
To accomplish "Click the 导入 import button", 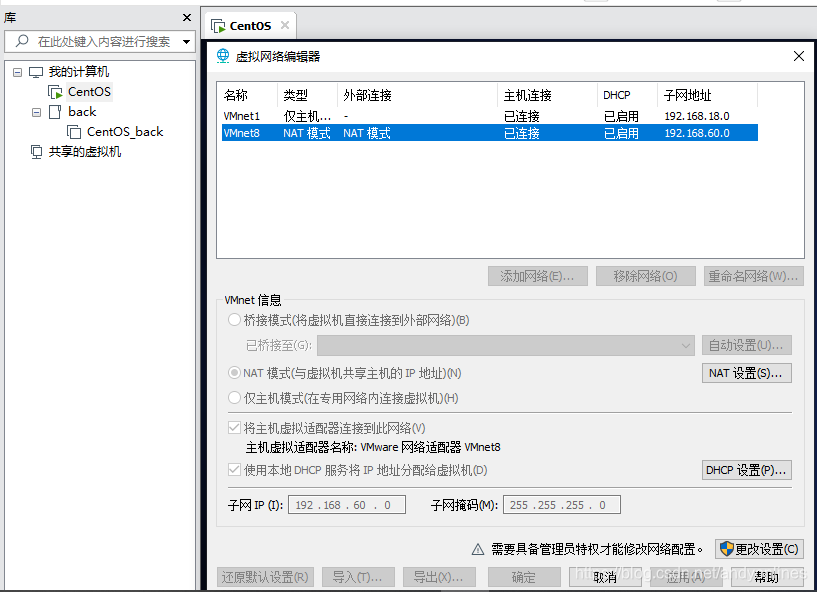I will tap(358, 577).
